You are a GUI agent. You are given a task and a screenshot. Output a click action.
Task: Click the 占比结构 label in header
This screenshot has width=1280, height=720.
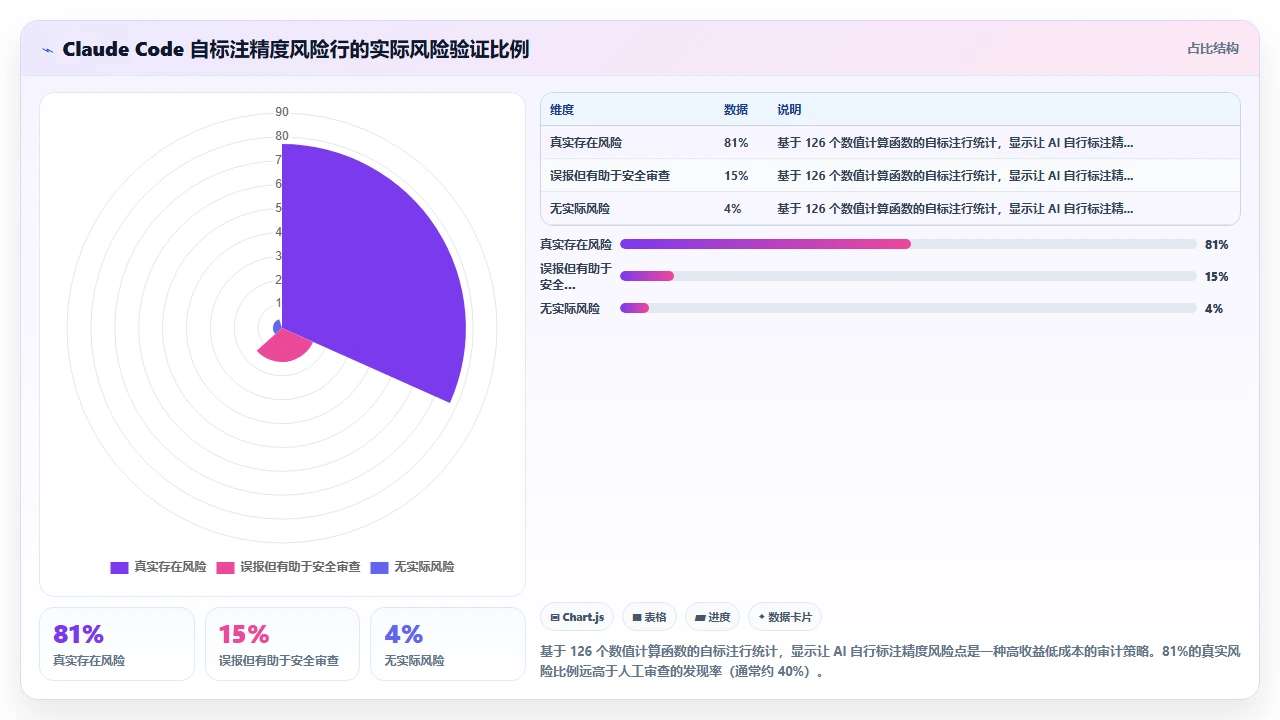1213,48
